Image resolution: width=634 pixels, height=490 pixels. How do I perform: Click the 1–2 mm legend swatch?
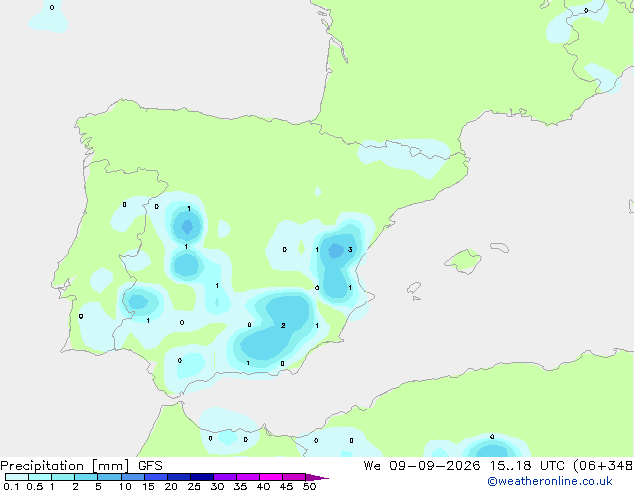pos(63,477)
